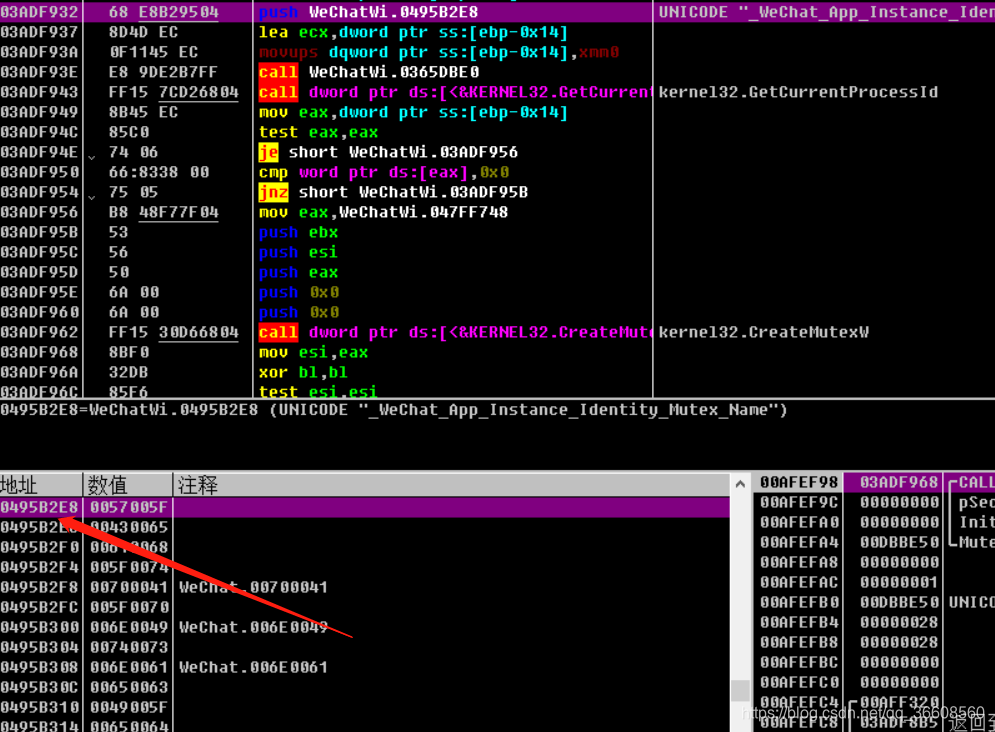Select dump row 0495B300 with WeChat.006E0049

pos(365,627)
